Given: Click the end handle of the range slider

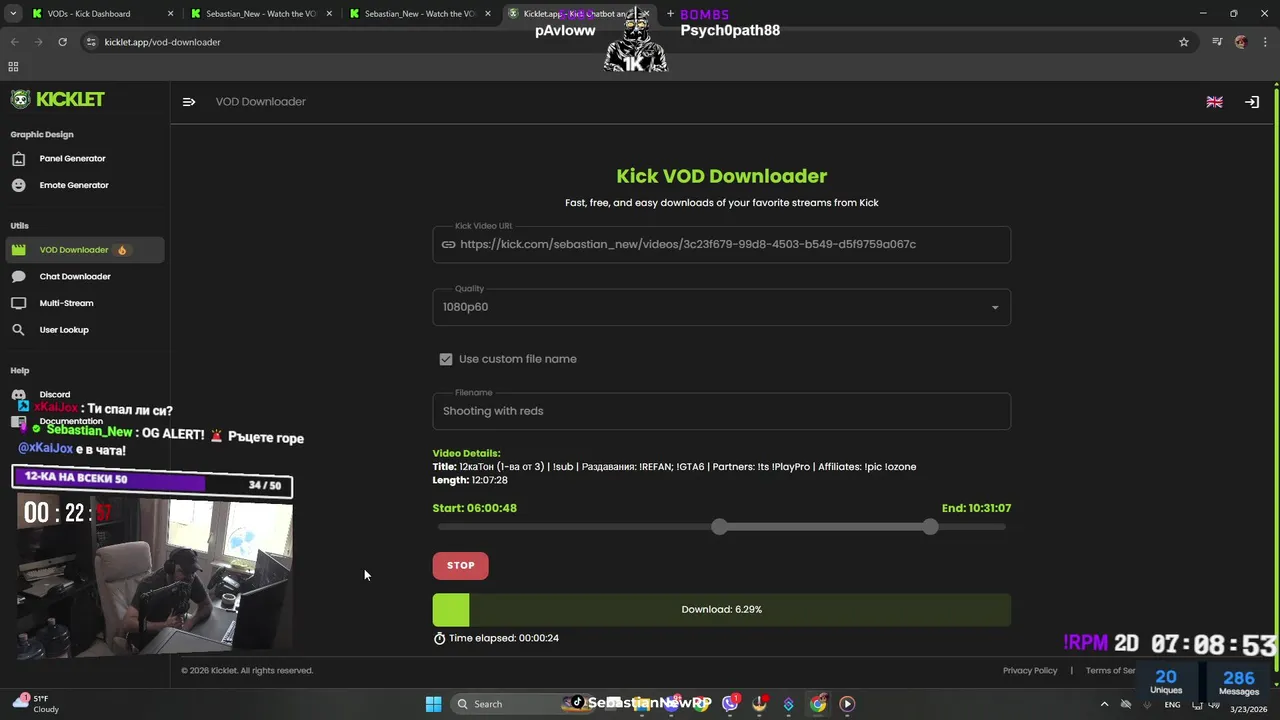Looking at the screenshot, I should 931,527.
